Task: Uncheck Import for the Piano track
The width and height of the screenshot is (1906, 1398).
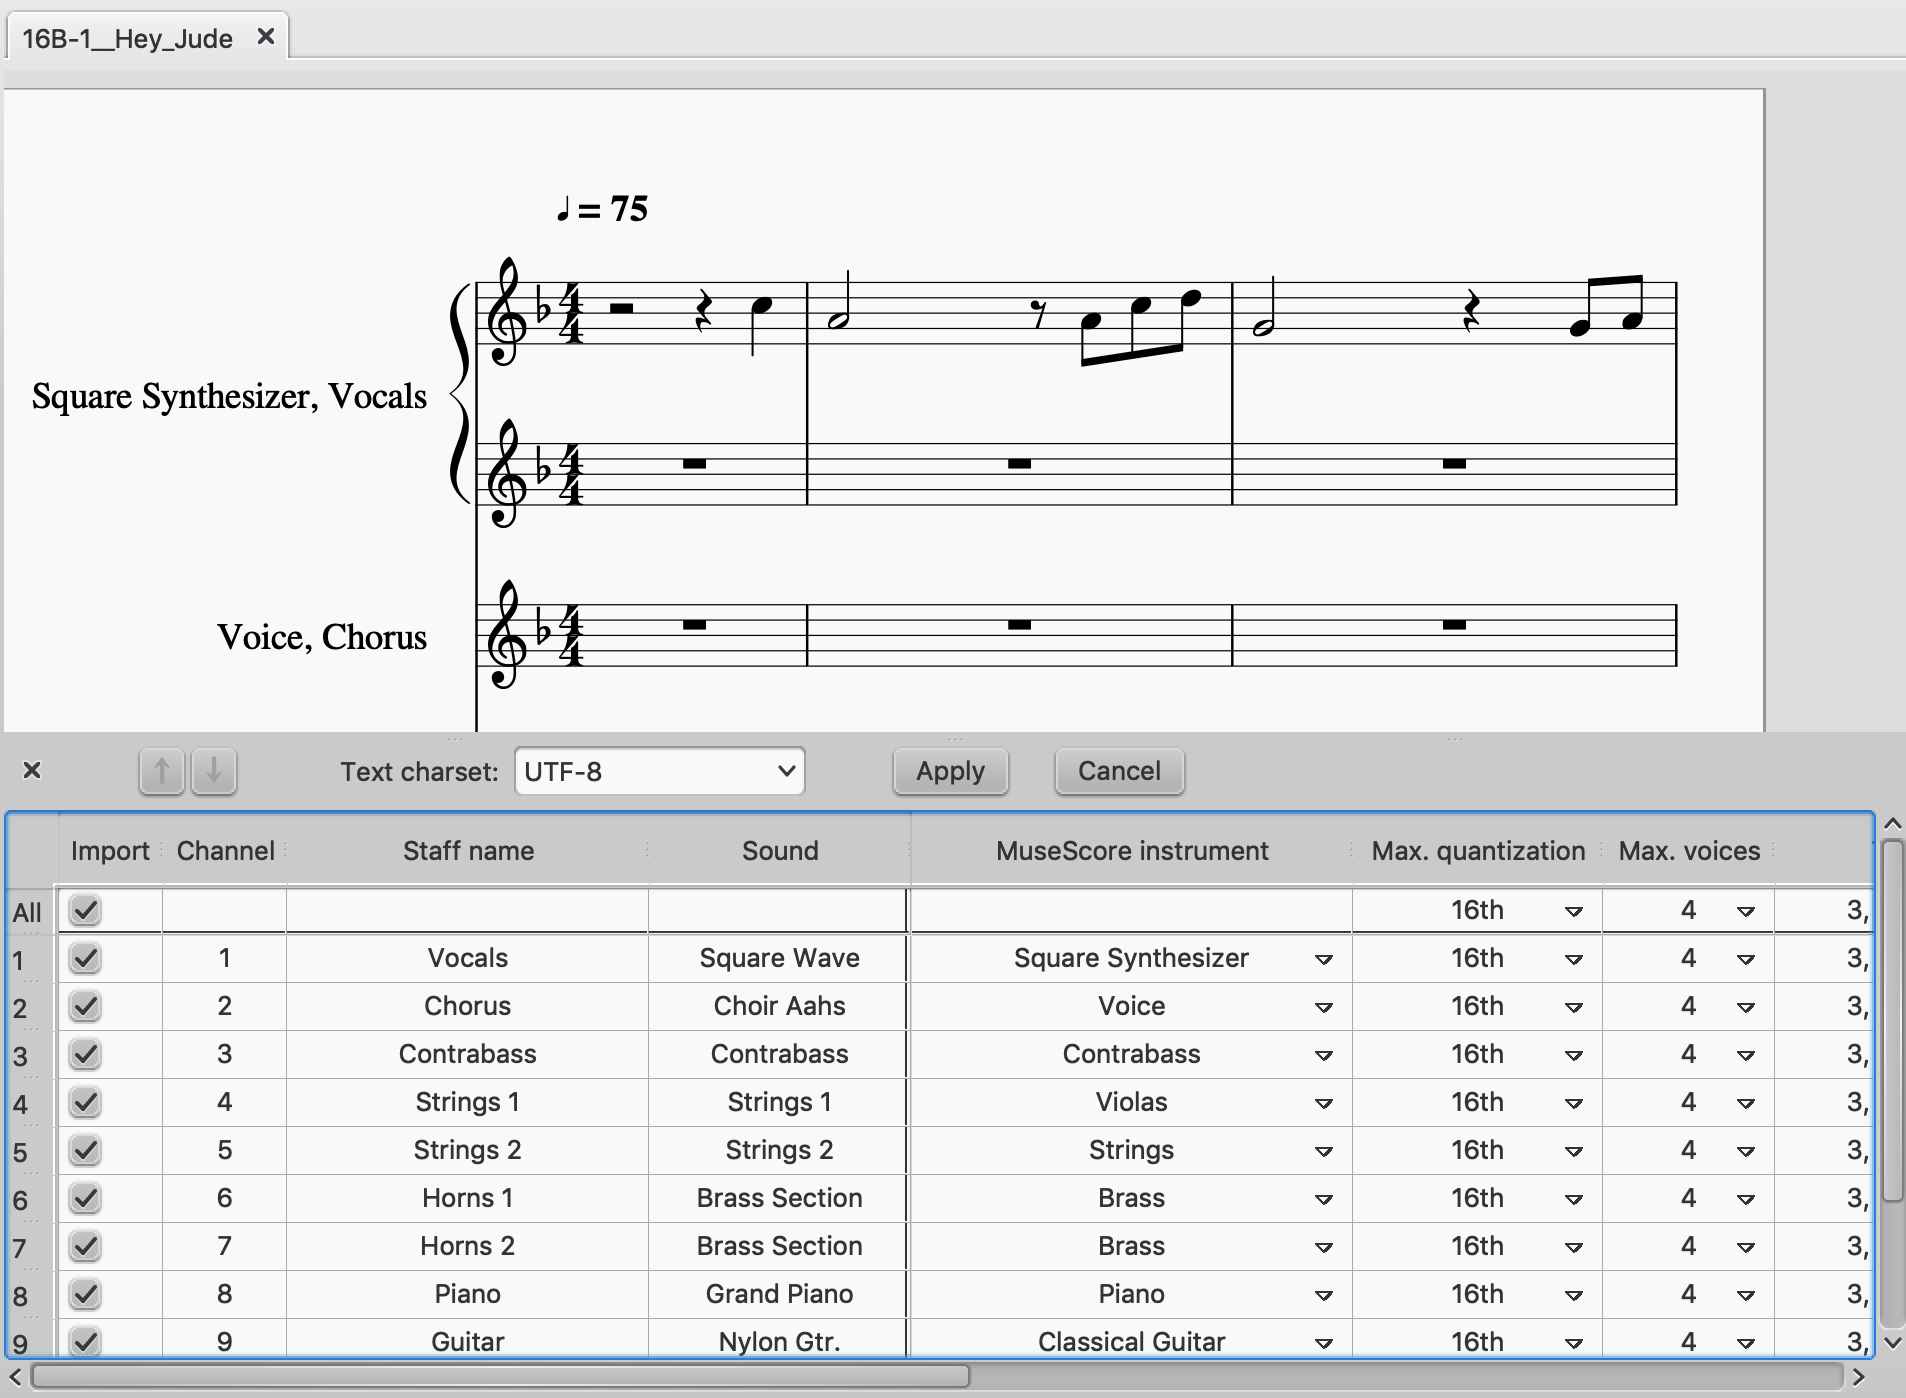Action: [x=86, y=1294]
